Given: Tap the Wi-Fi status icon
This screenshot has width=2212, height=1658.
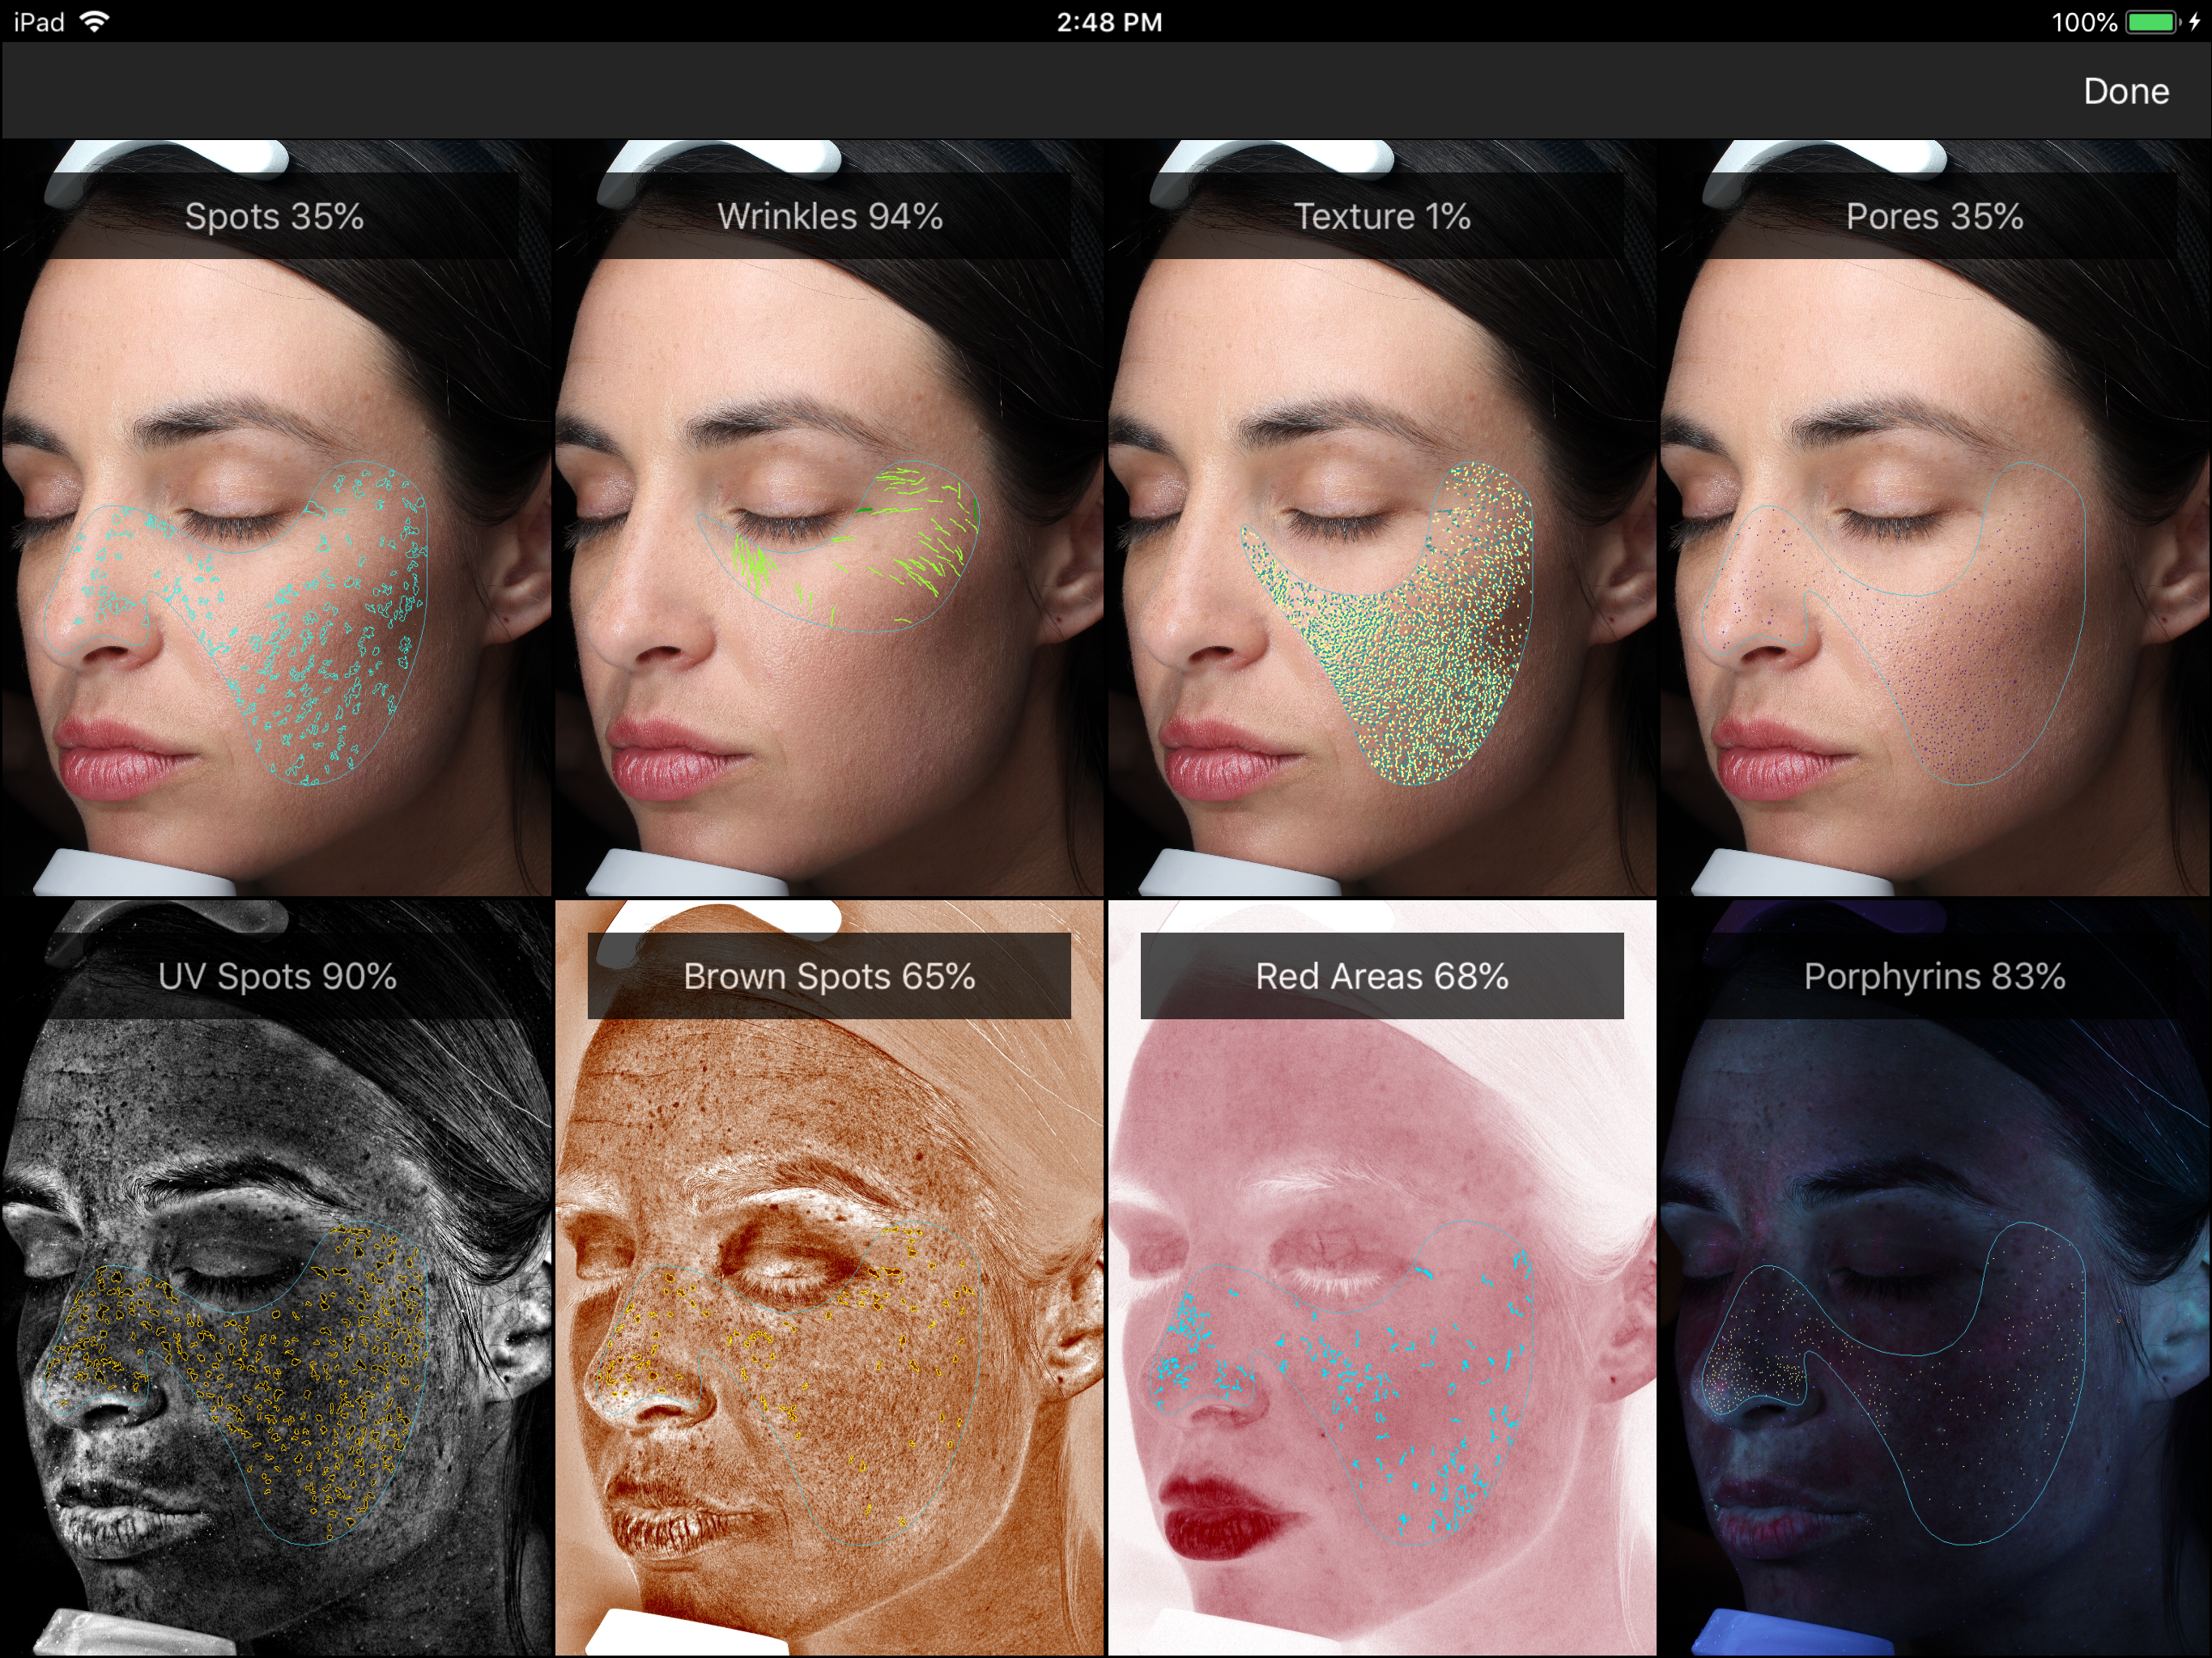Looking at the screenshot, I should (x=94, y=21).
